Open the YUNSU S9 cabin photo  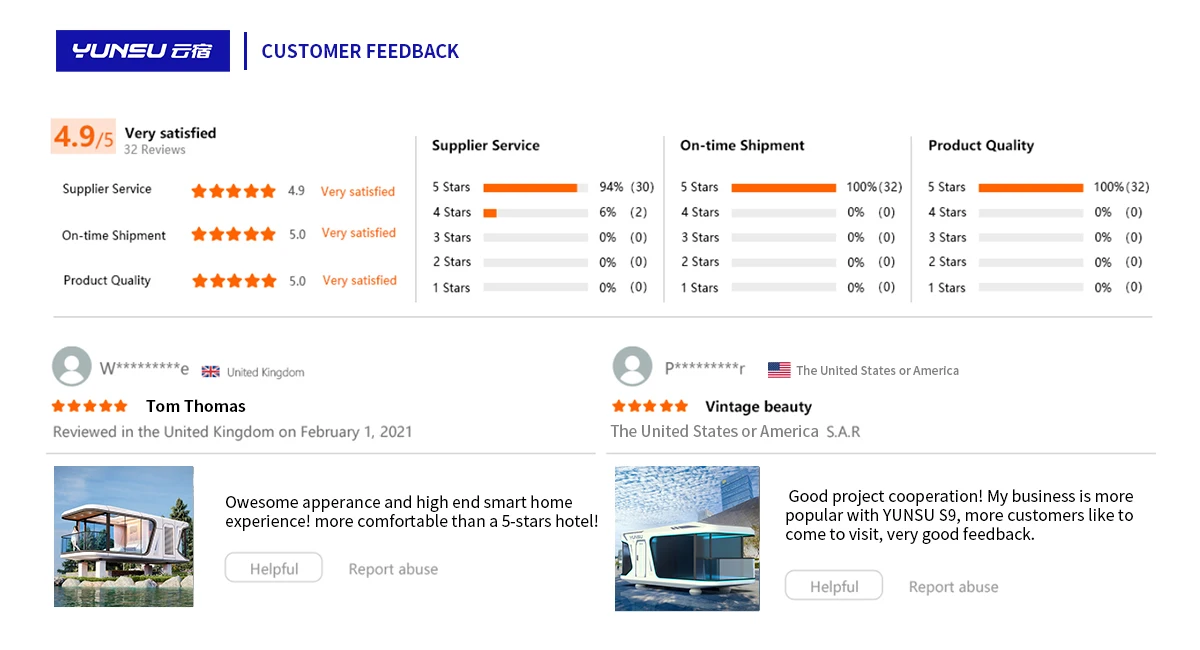point(687,538)
